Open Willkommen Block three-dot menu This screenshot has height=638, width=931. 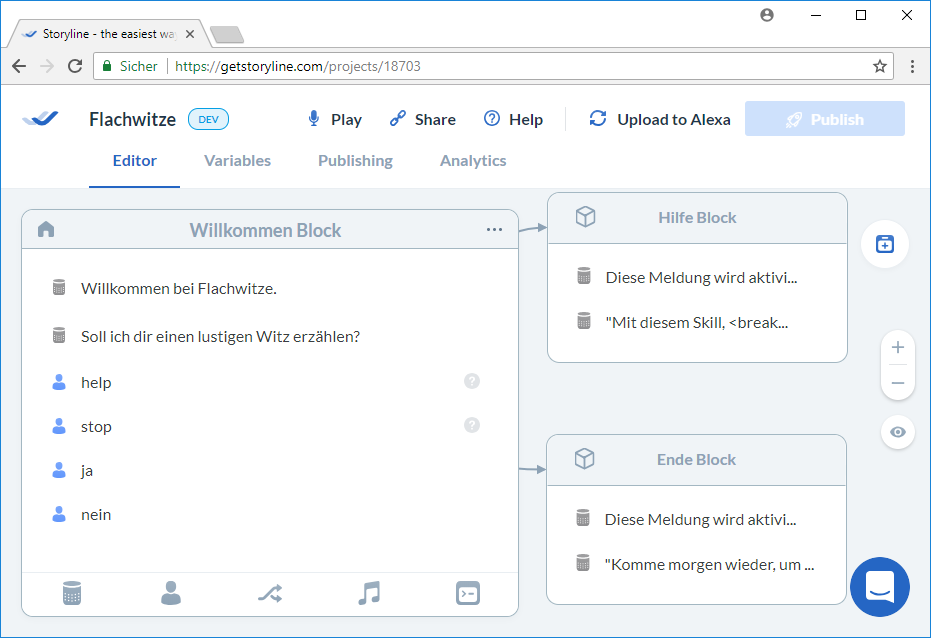494,230
